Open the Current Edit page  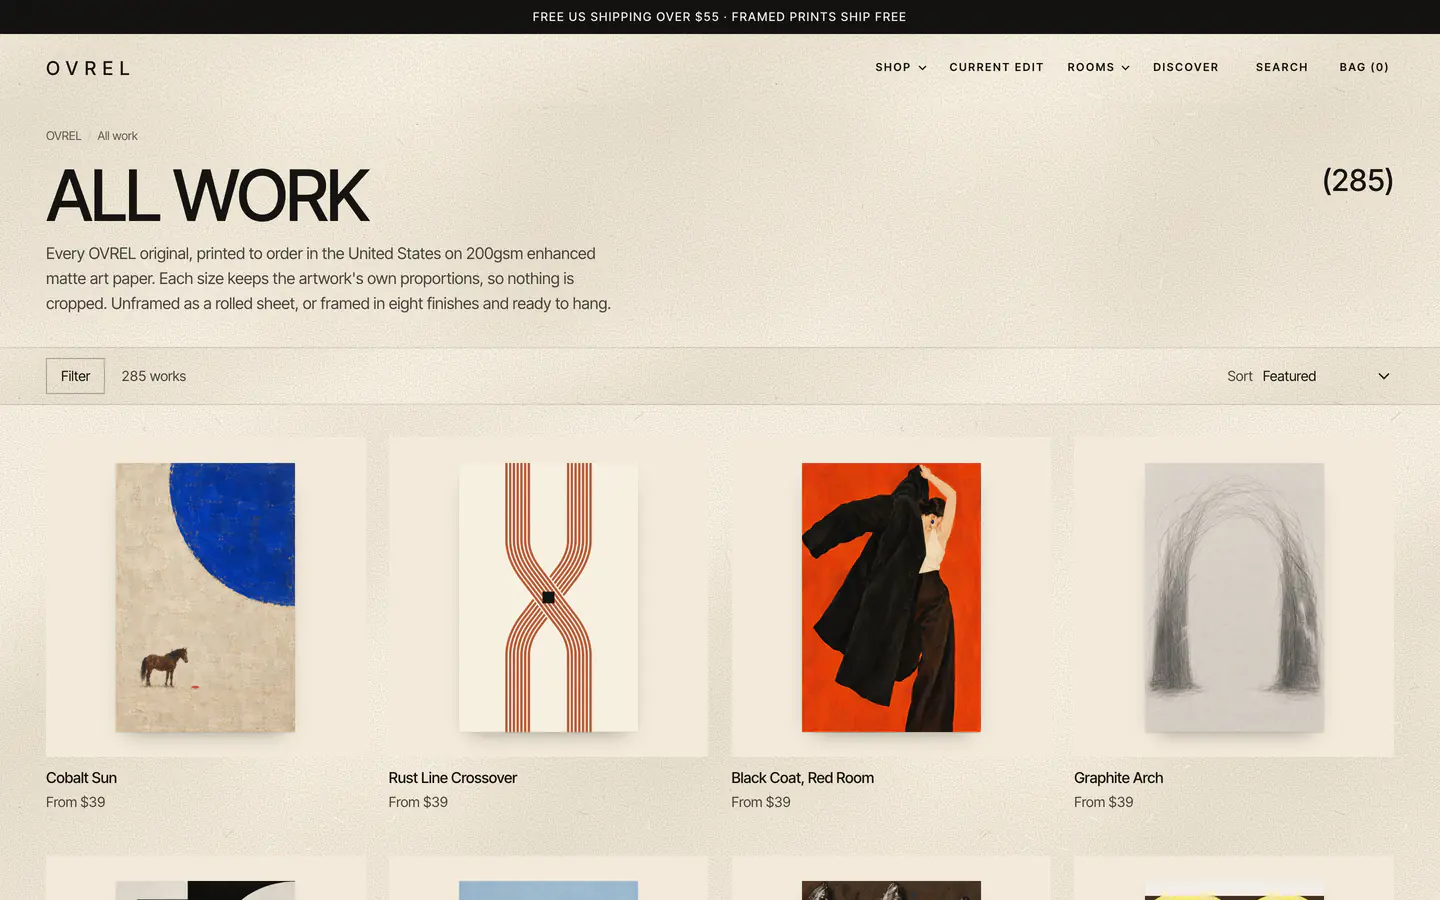coord(996,67)
